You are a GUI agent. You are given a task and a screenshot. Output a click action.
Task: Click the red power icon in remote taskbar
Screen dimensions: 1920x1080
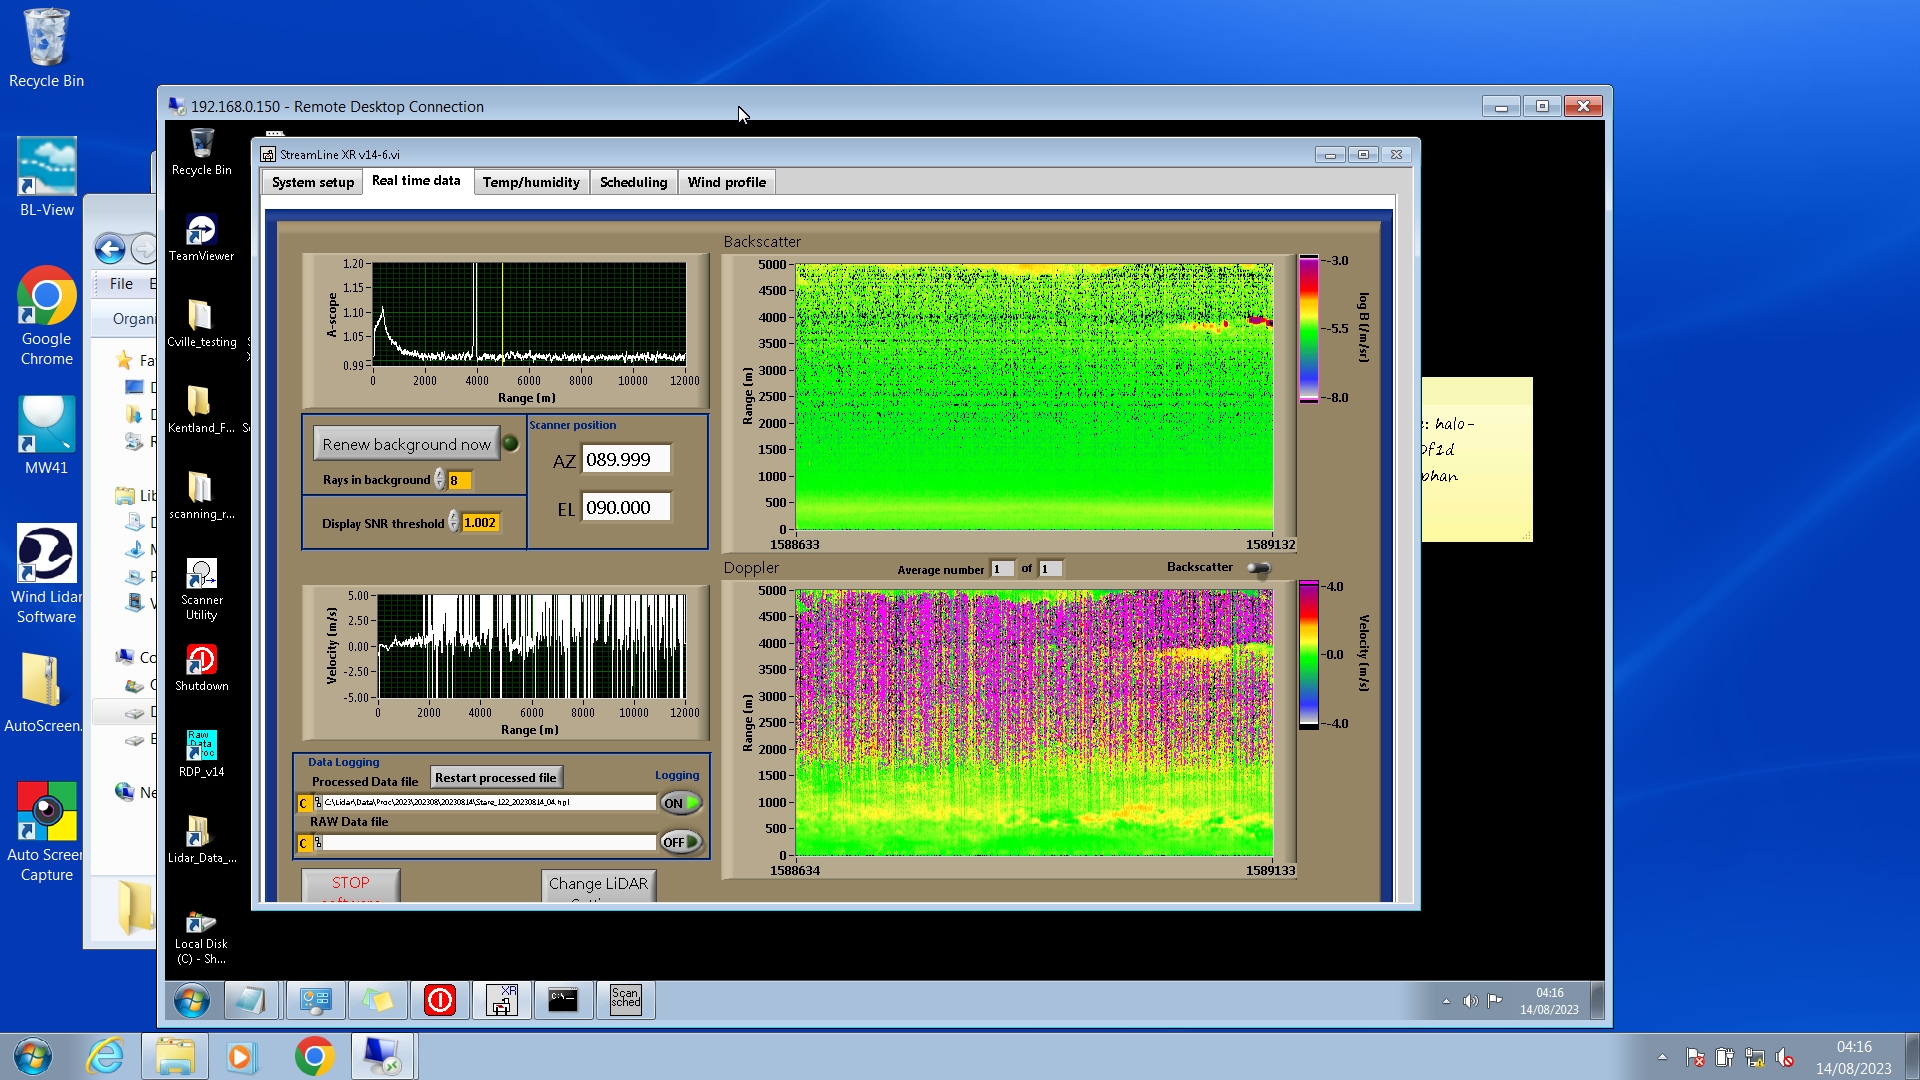pyautogui.click(x=440, y=999)
